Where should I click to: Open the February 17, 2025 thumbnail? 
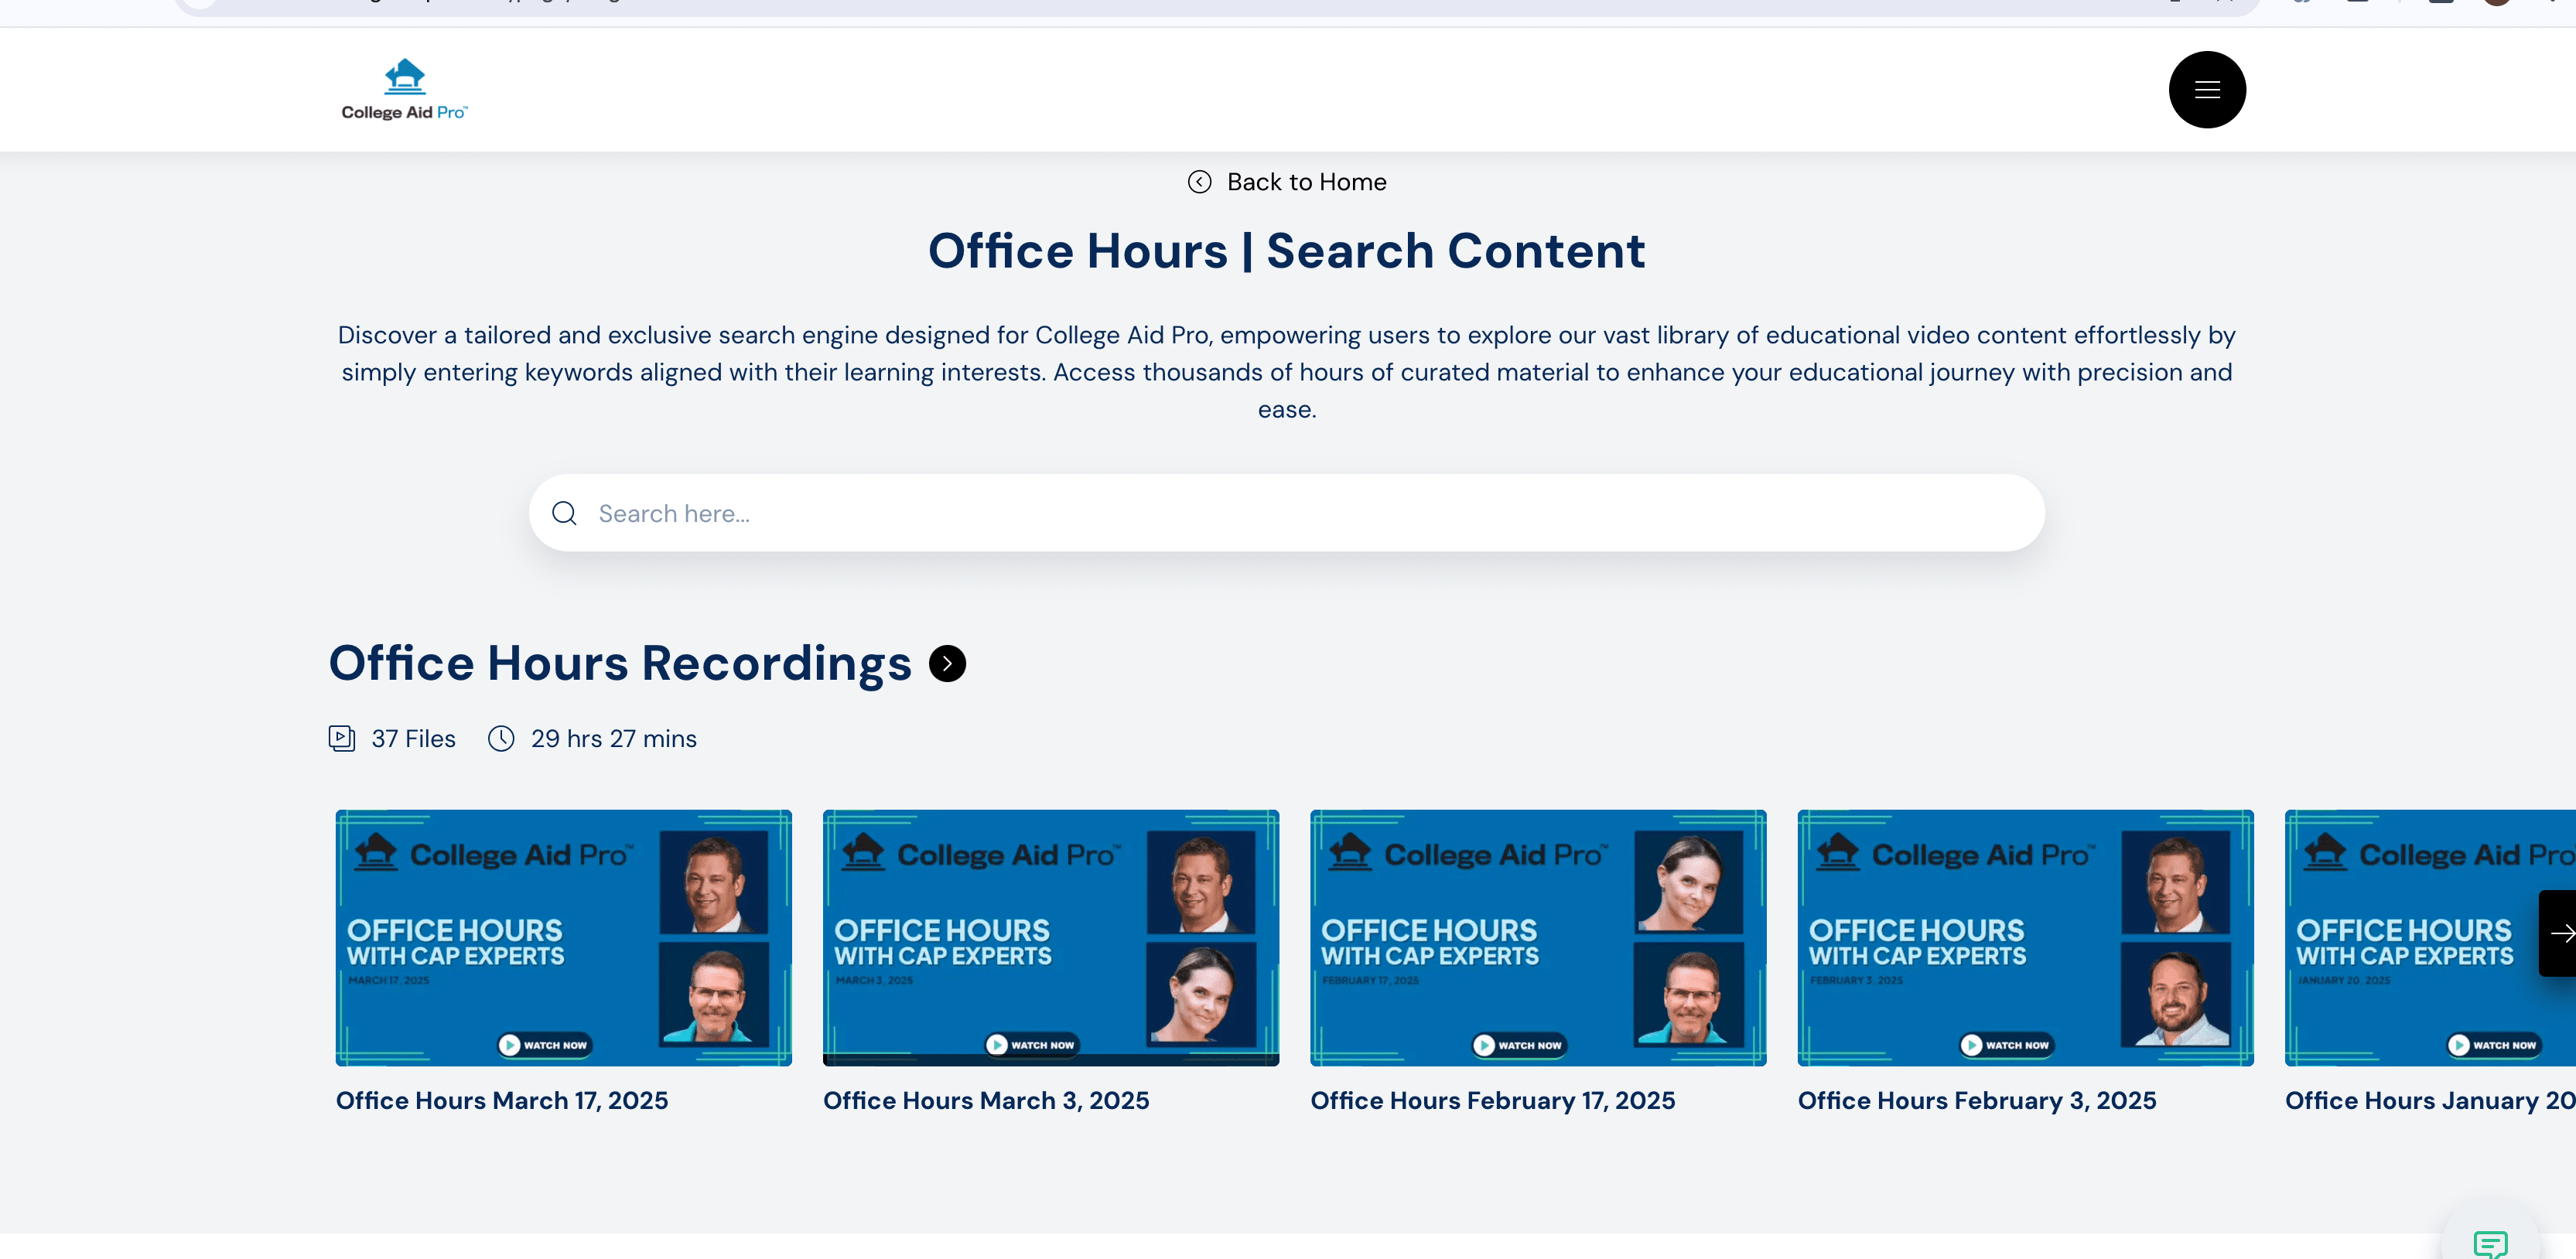1538,937
